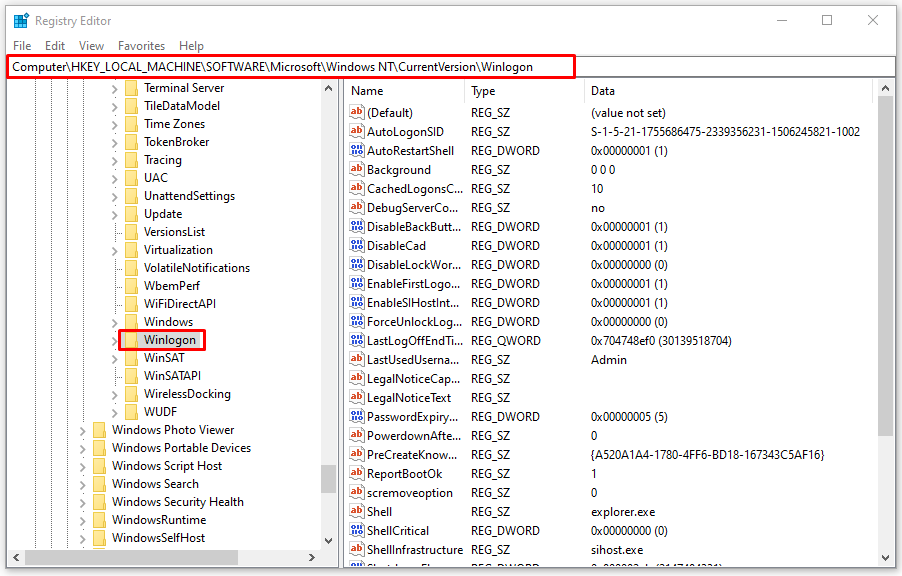Click the Background string value icon
Viewport: 902px width, 576px height.
point(357,169)
